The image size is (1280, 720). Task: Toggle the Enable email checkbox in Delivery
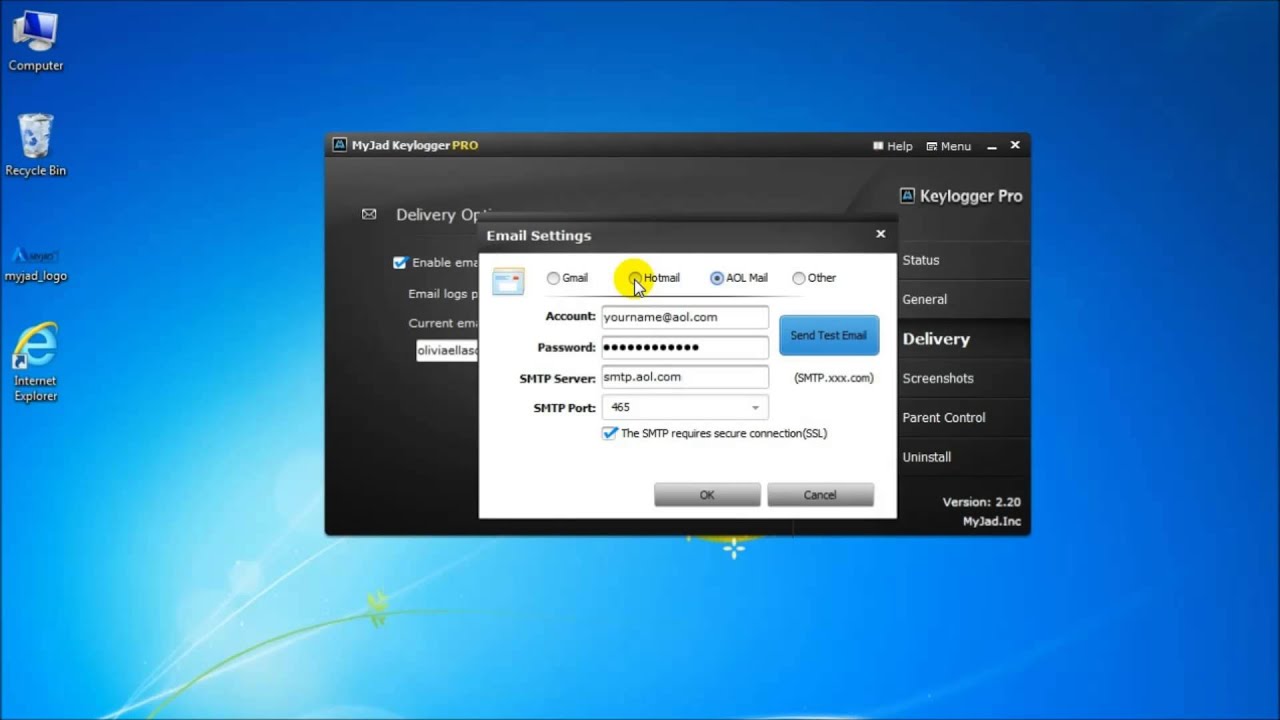pyautogui.click(x=400, y=262)
